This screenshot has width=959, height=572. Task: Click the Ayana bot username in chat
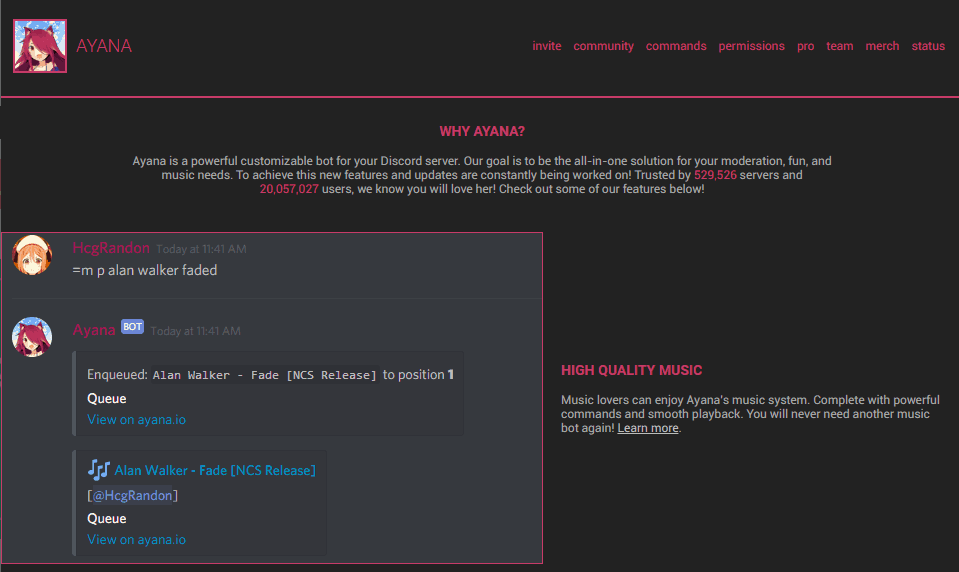(x=94, y=330)
